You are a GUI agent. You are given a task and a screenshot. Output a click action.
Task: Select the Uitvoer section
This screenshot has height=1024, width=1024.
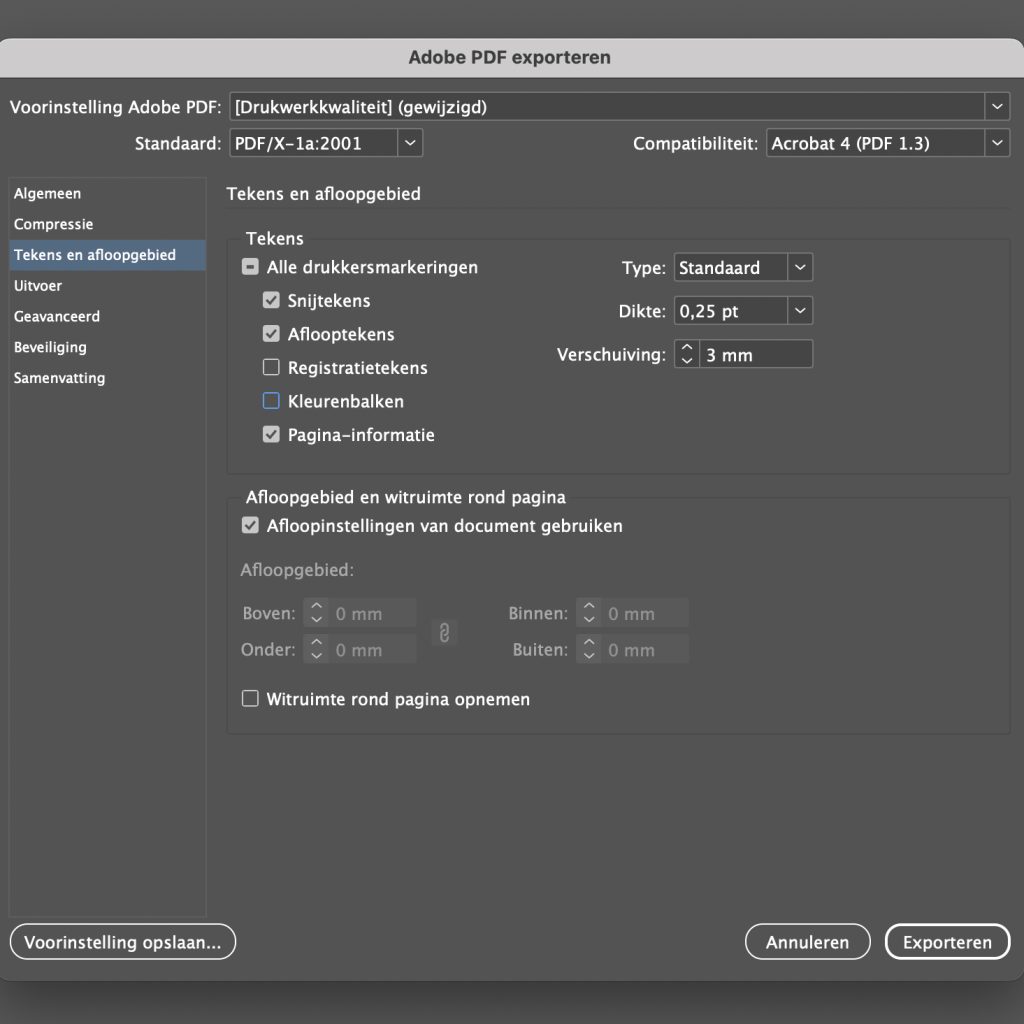pyautogui.click(x=40, y=285)
